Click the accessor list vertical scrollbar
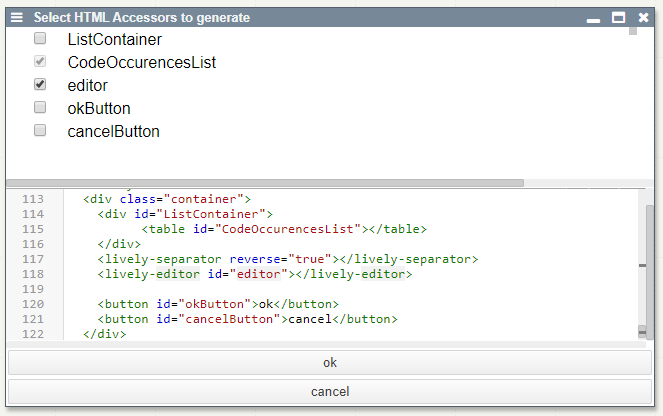Viewport: 663px width, 416px height. [x=633, y=30]
